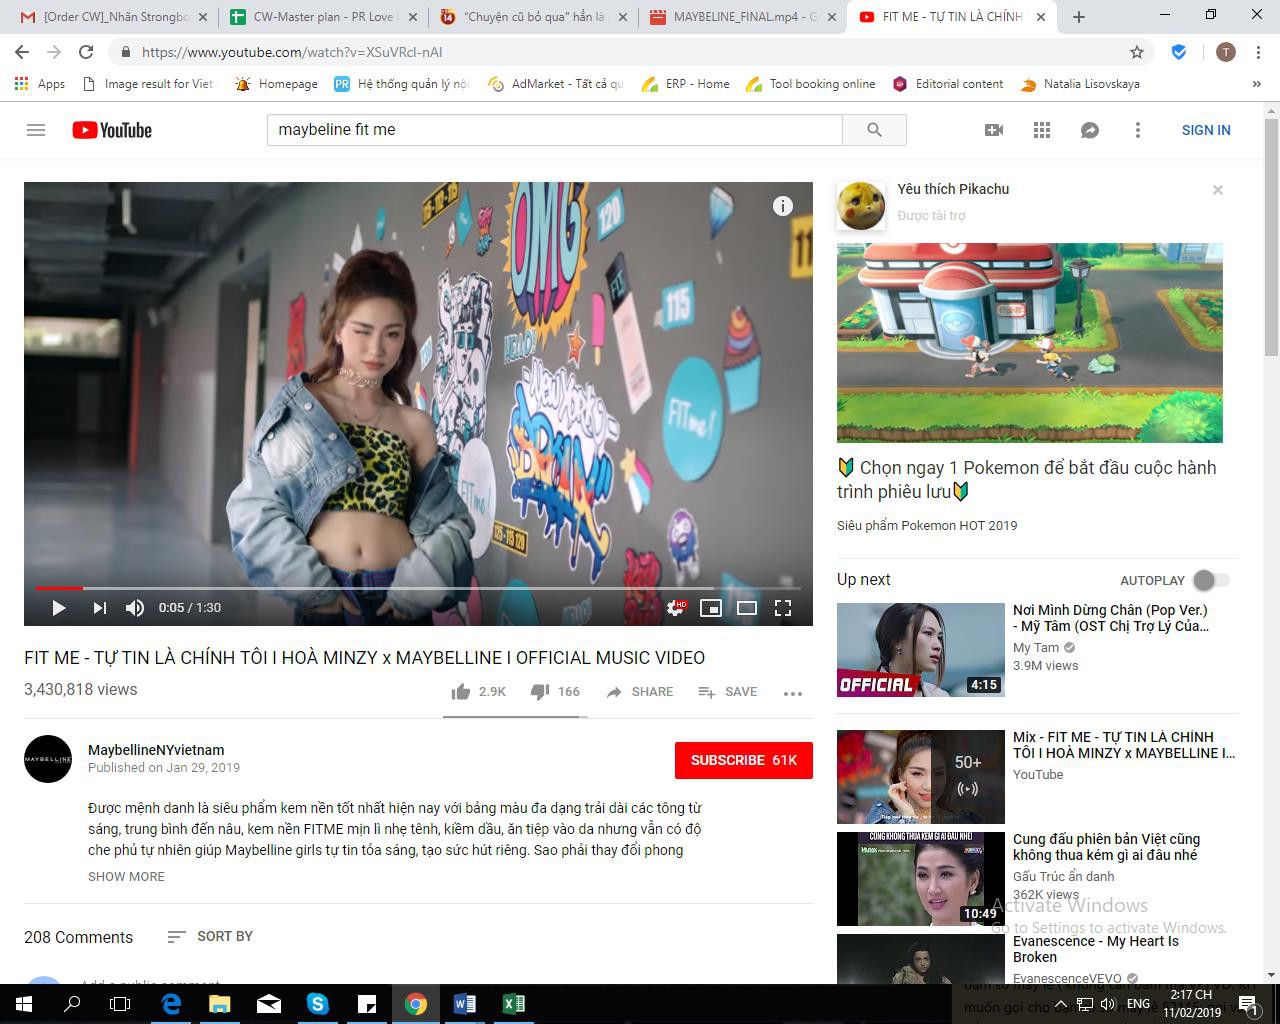1280x1024 pixels.
Task: Open Excel from the taskbar
Action: pyautogui.click(x=514, y=1004)
